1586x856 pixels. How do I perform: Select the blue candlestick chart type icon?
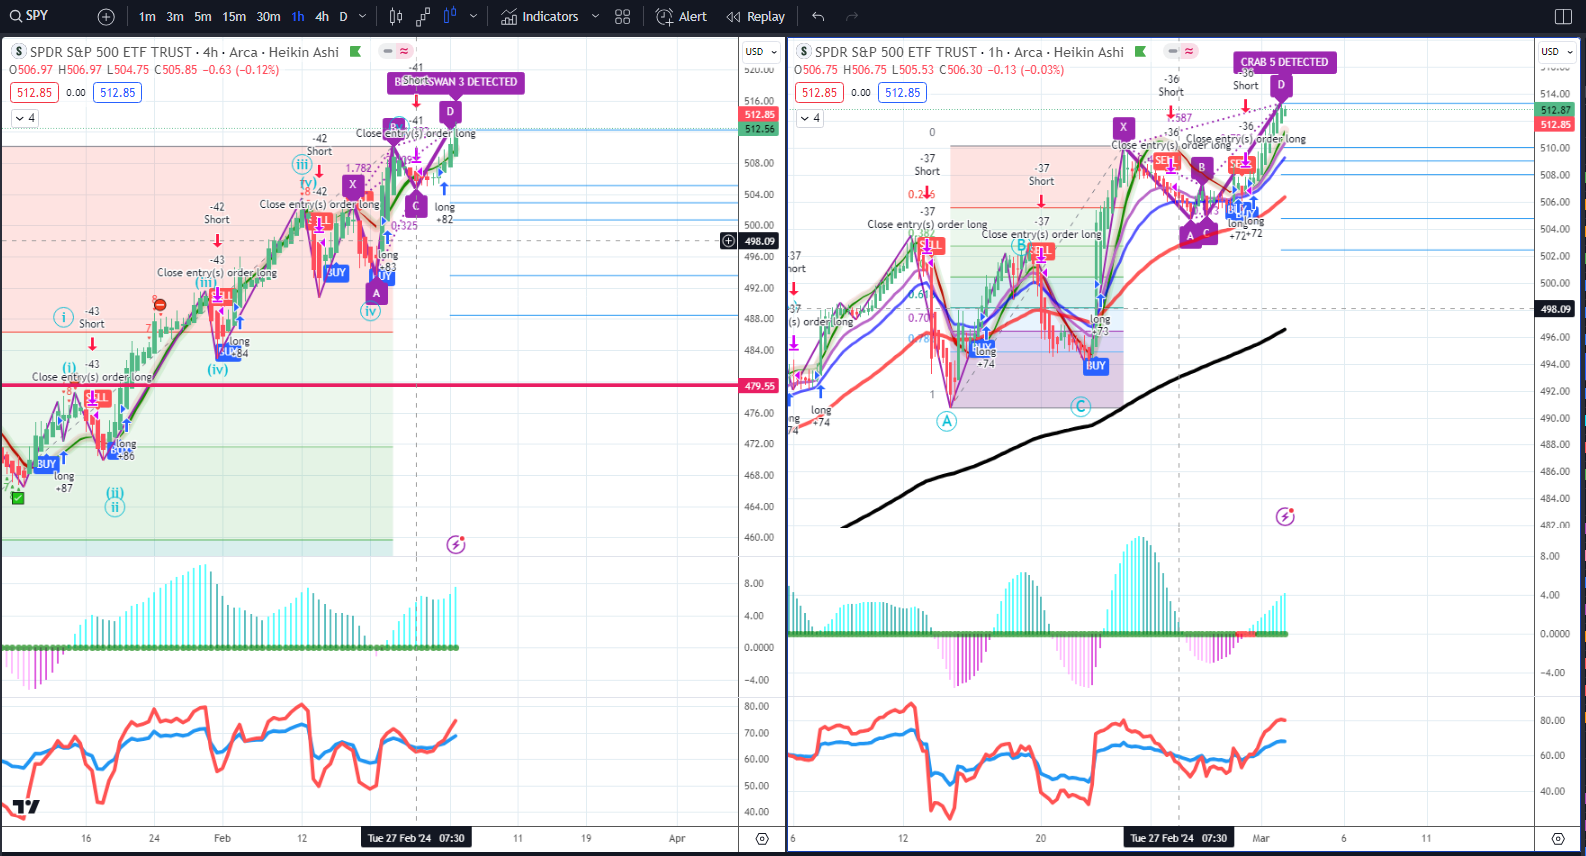coord(450,17)
